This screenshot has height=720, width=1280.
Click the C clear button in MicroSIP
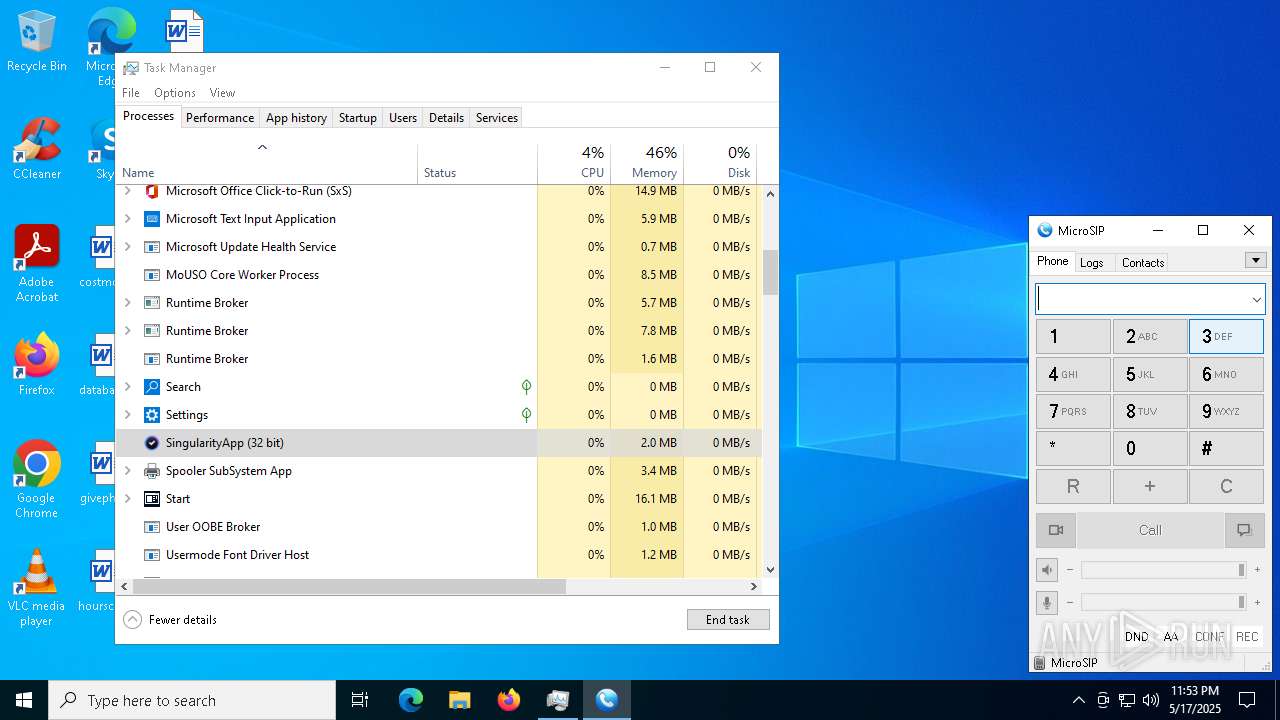[x=1226, y=486]
